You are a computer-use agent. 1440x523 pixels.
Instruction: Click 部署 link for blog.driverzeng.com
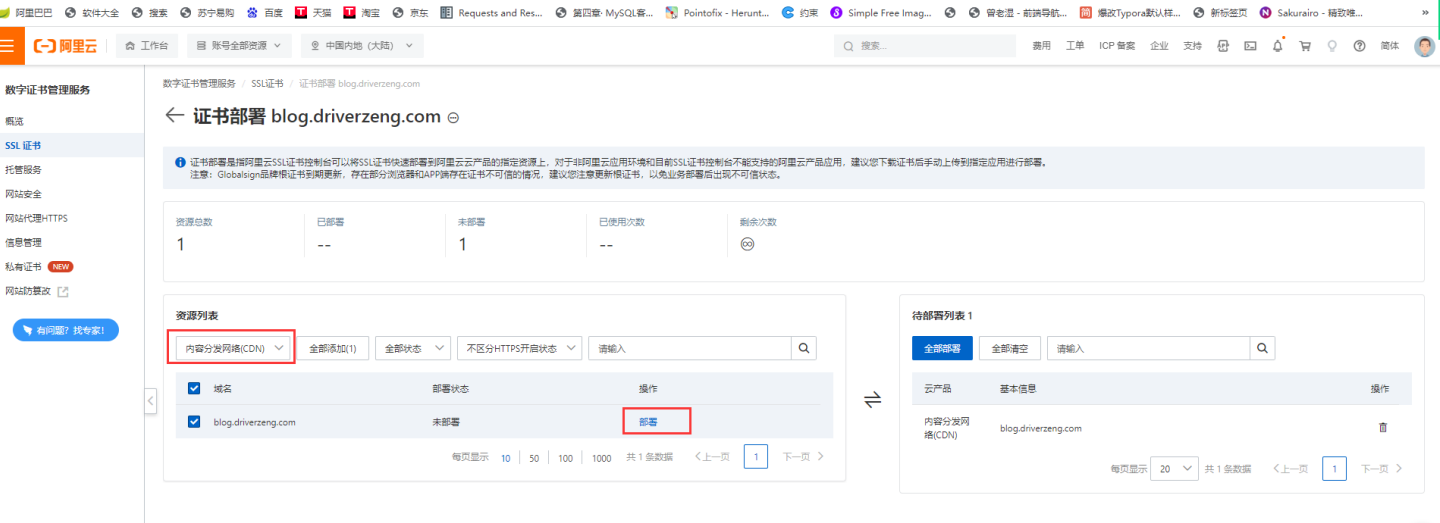648,422
